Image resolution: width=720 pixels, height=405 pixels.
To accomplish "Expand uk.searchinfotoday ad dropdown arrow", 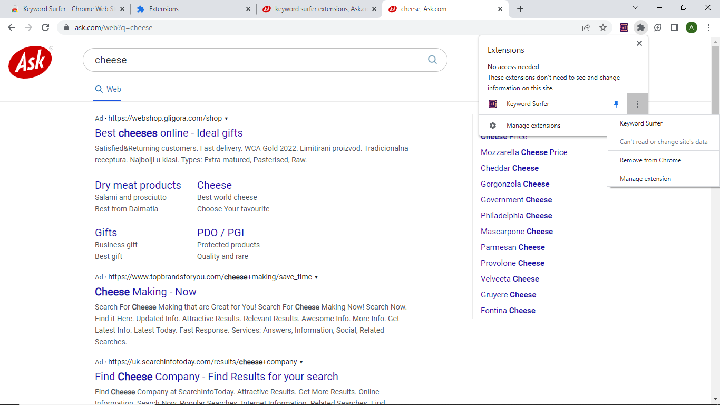I will click(301, 362).
